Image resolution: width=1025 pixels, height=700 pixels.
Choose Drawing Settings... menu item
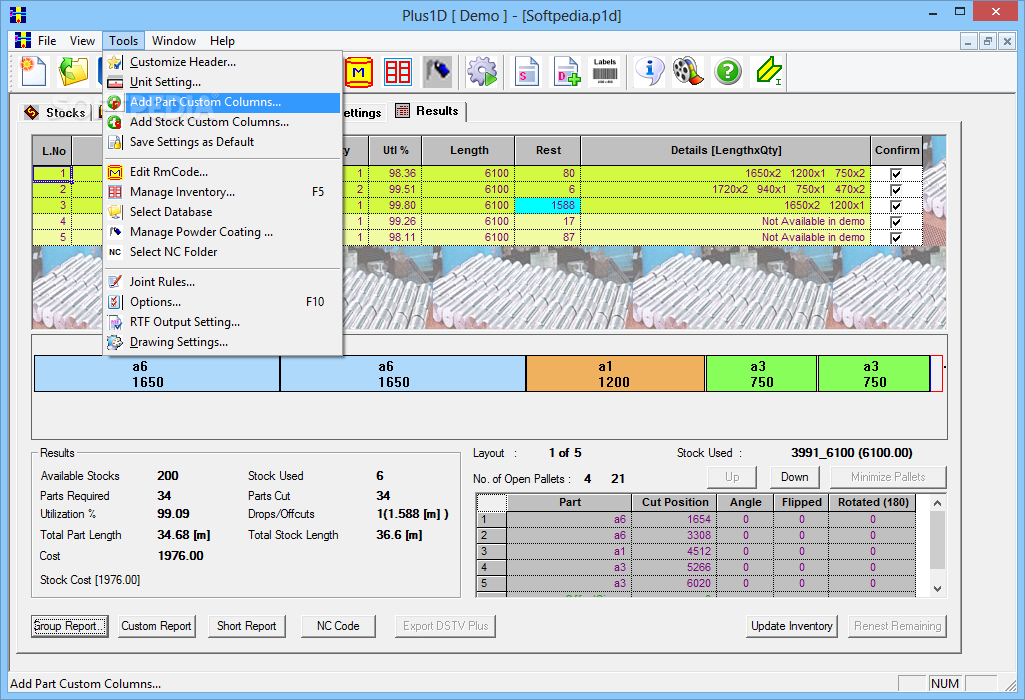[x=222, y=342]
